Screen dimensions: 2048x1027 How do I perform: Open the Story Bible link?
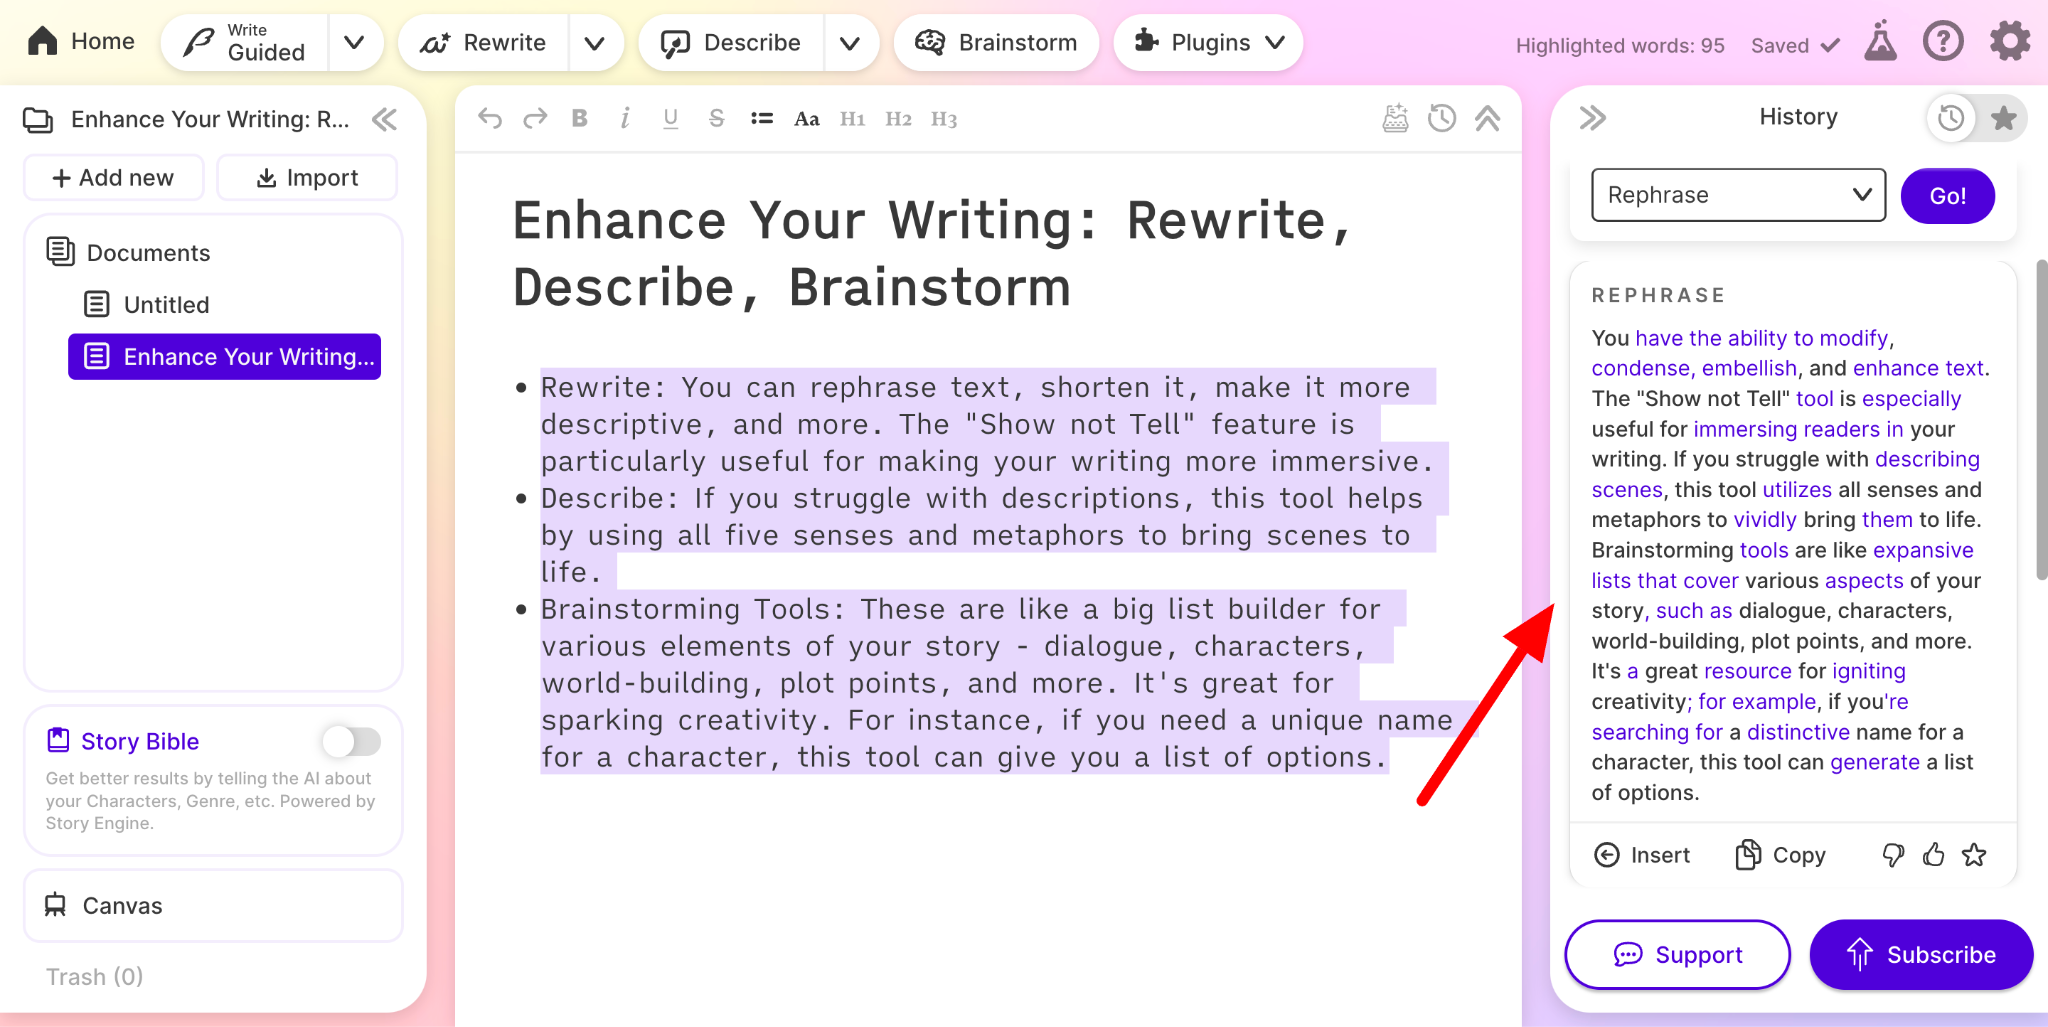123,741
